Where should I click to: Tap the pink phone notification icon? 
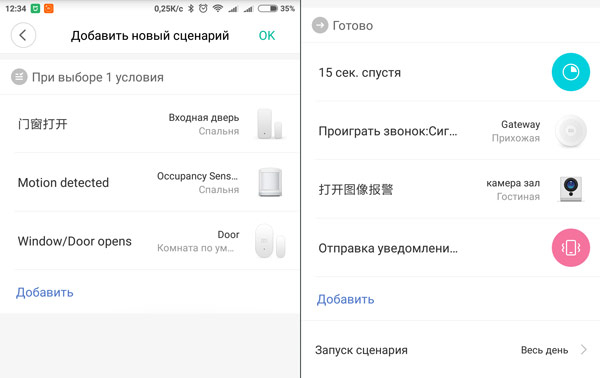tap(571, 248)
